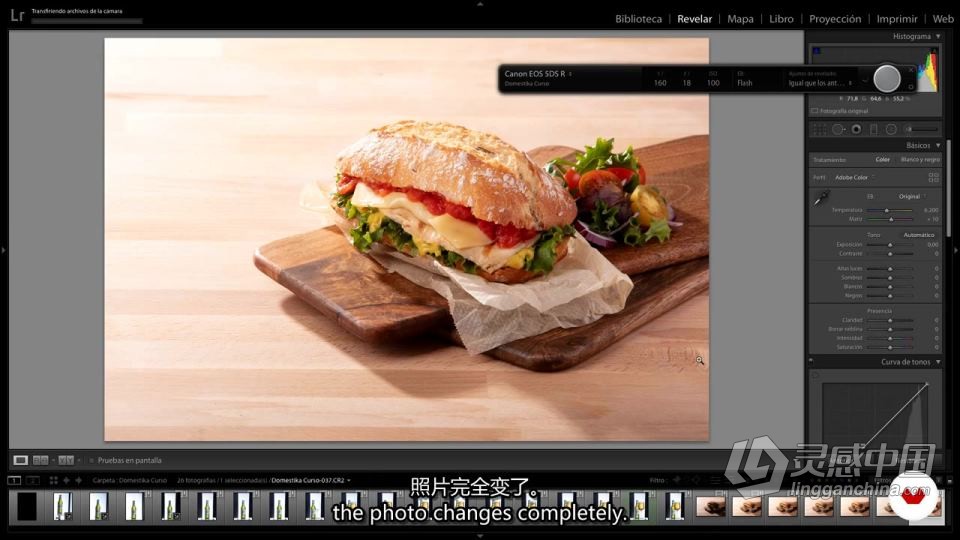Switch to the Proyección module
Viewport: 960px width, 540px height.
tap(835, 19)
